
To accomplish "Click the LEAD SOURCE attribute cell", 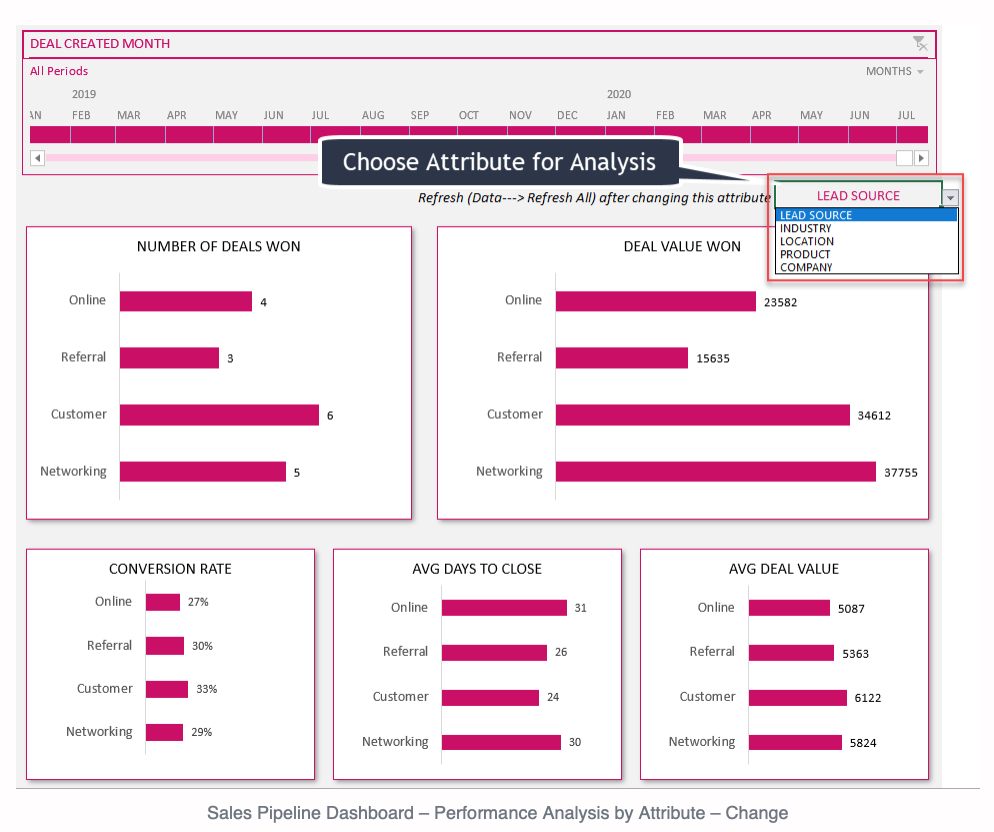I will point(858,195).
